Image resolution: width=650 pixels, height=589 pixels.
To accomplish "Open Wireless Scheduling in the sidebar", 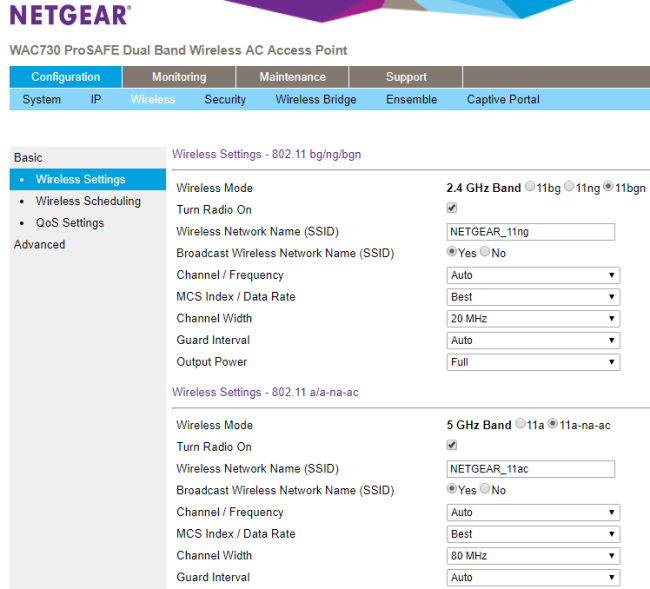I will click(88, 201).
